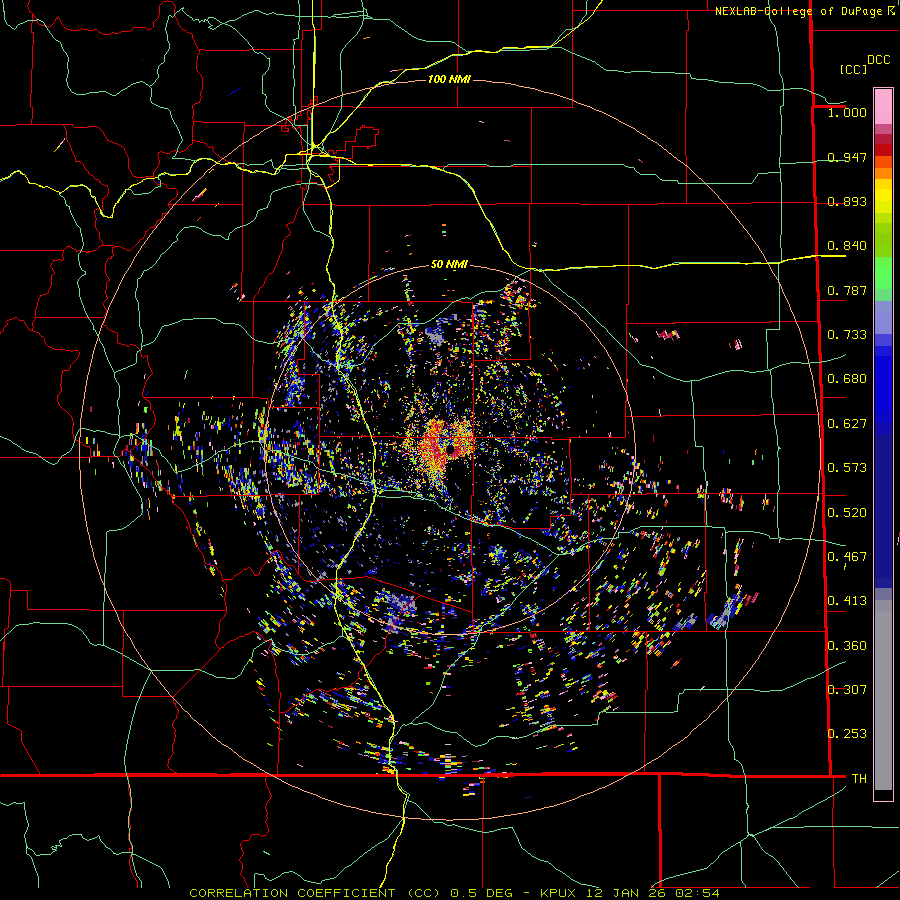Click the 100 NMI range ring label

pos(449,79)
